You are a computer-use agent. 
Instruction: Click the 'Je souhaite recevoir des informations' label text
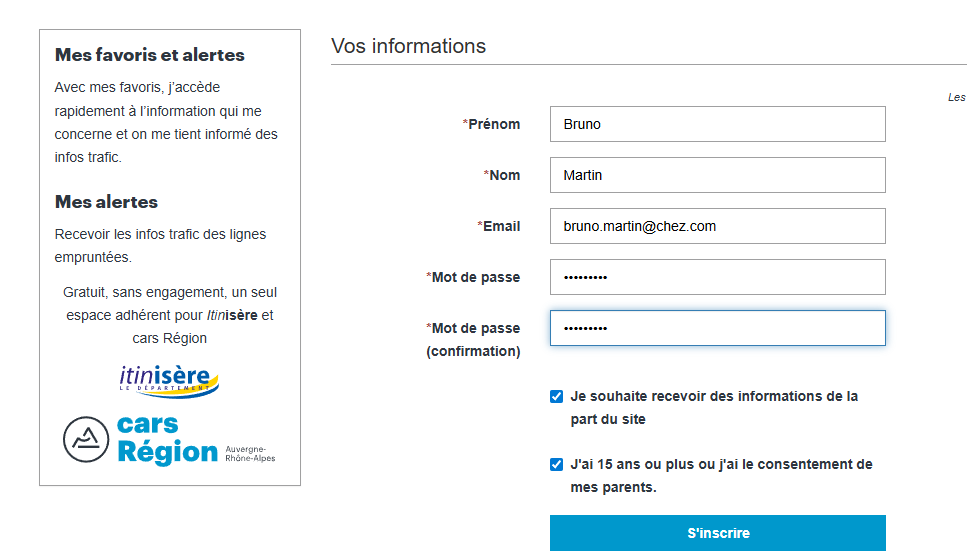point(713,407)
